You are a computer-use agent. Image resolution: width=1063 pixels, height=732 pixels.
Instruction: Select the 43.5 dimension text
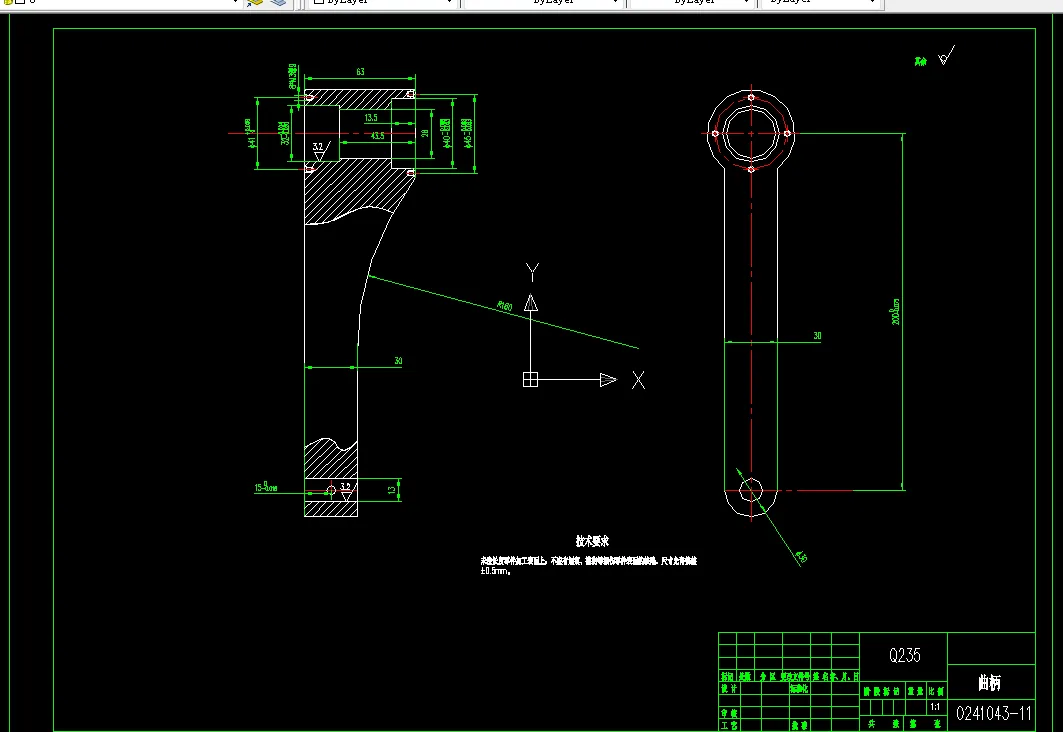click(378, 136)
